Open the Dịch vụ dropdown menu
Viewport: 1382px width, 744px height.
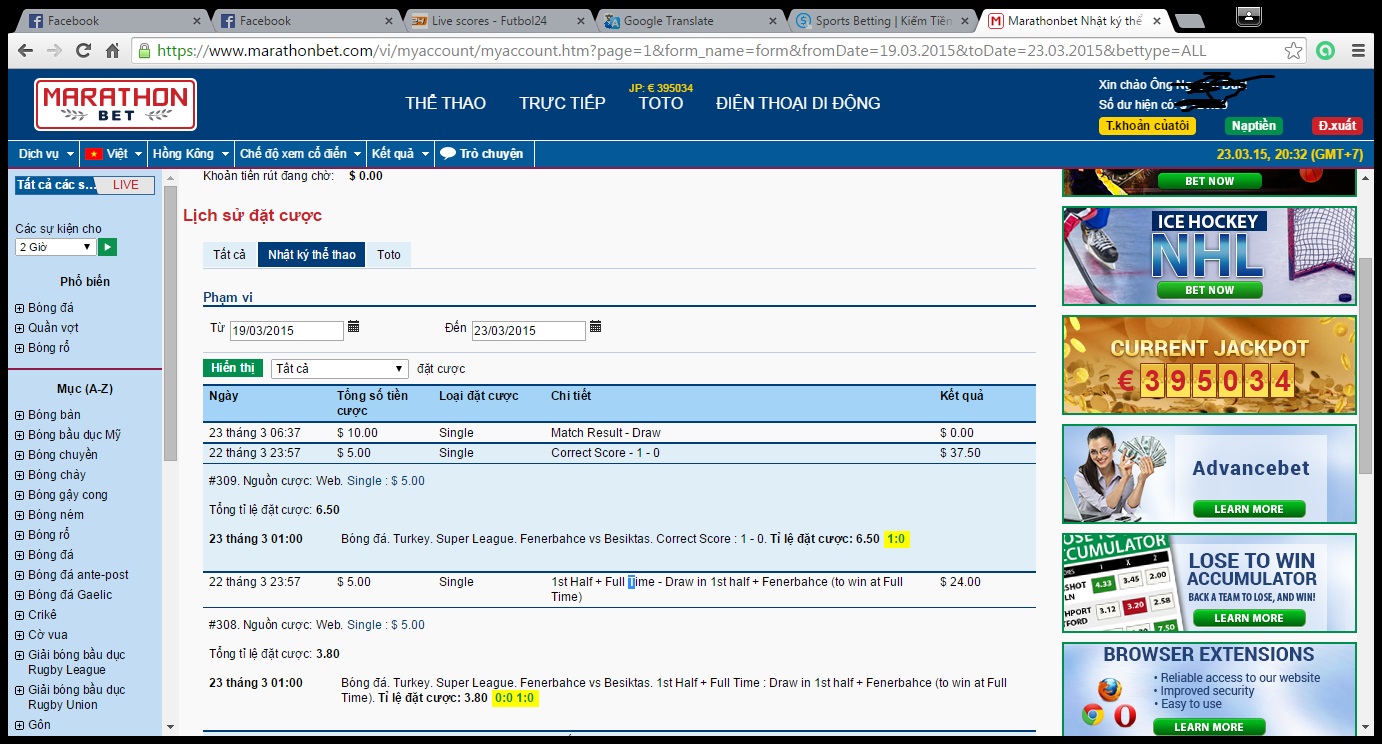(x=46, y=154)
